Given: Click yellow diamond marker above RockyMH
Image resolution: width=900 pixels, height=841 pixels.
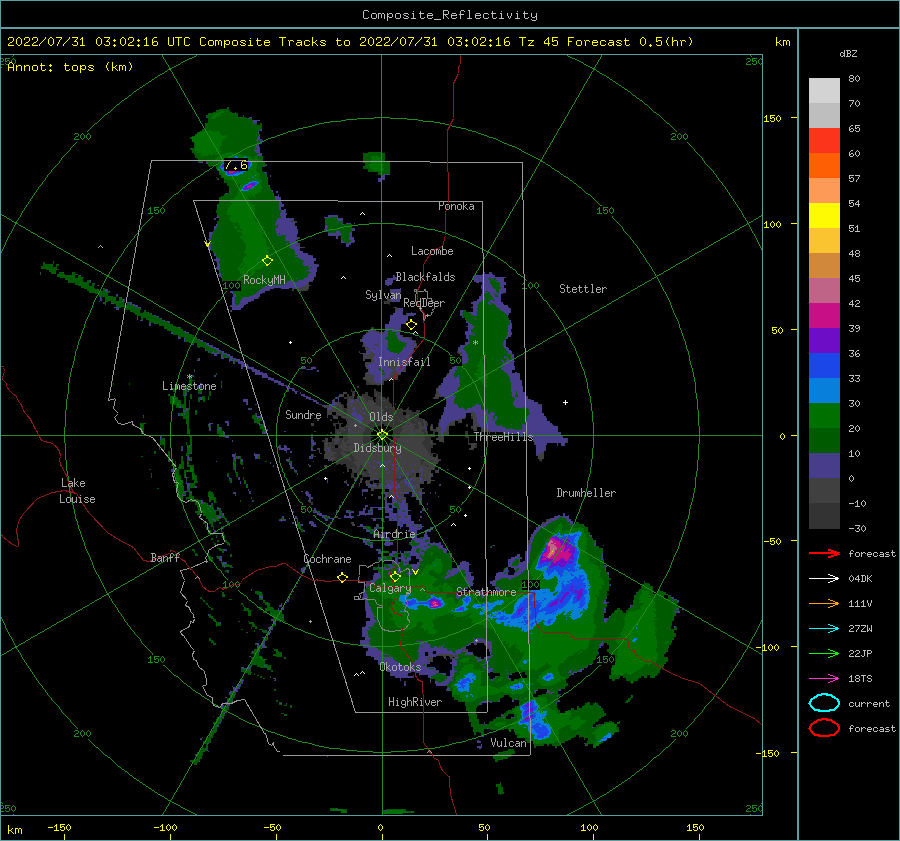Looking at the screenshot, I should point(267,261).
